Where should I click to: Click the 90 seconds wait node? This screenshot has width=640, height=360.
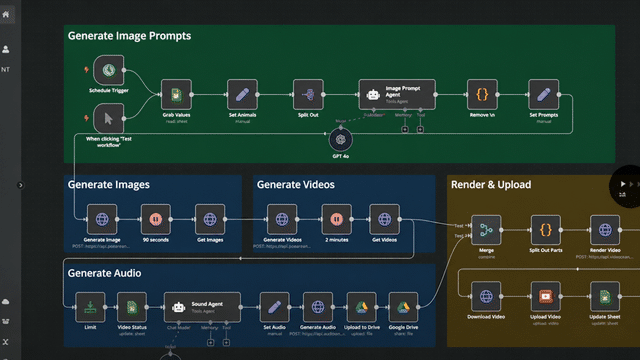(156, 220)
